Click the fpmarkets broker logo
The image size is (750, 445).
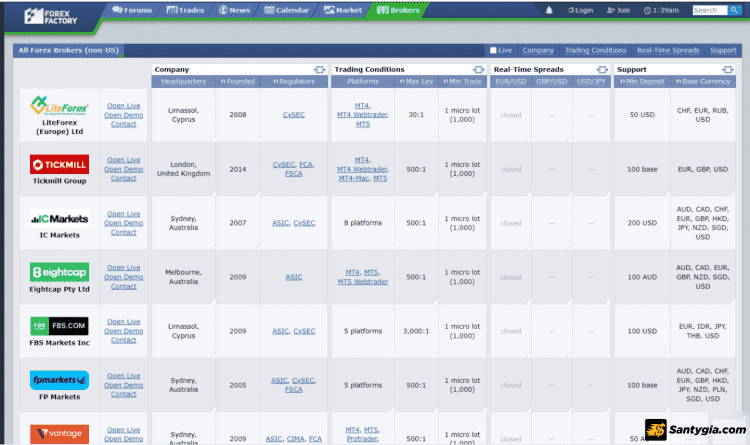pyautogui.click(x=59, y=380)
